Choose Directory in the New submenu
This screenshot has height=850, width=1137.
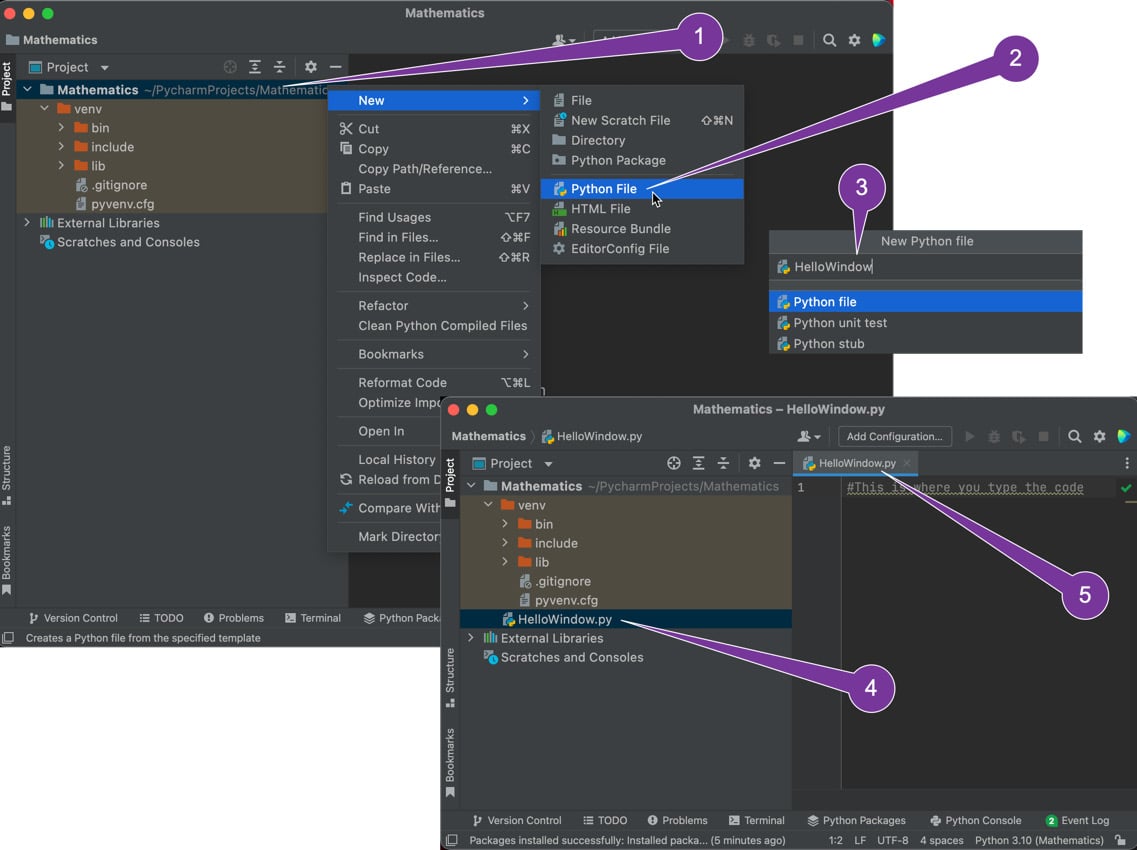642,140
